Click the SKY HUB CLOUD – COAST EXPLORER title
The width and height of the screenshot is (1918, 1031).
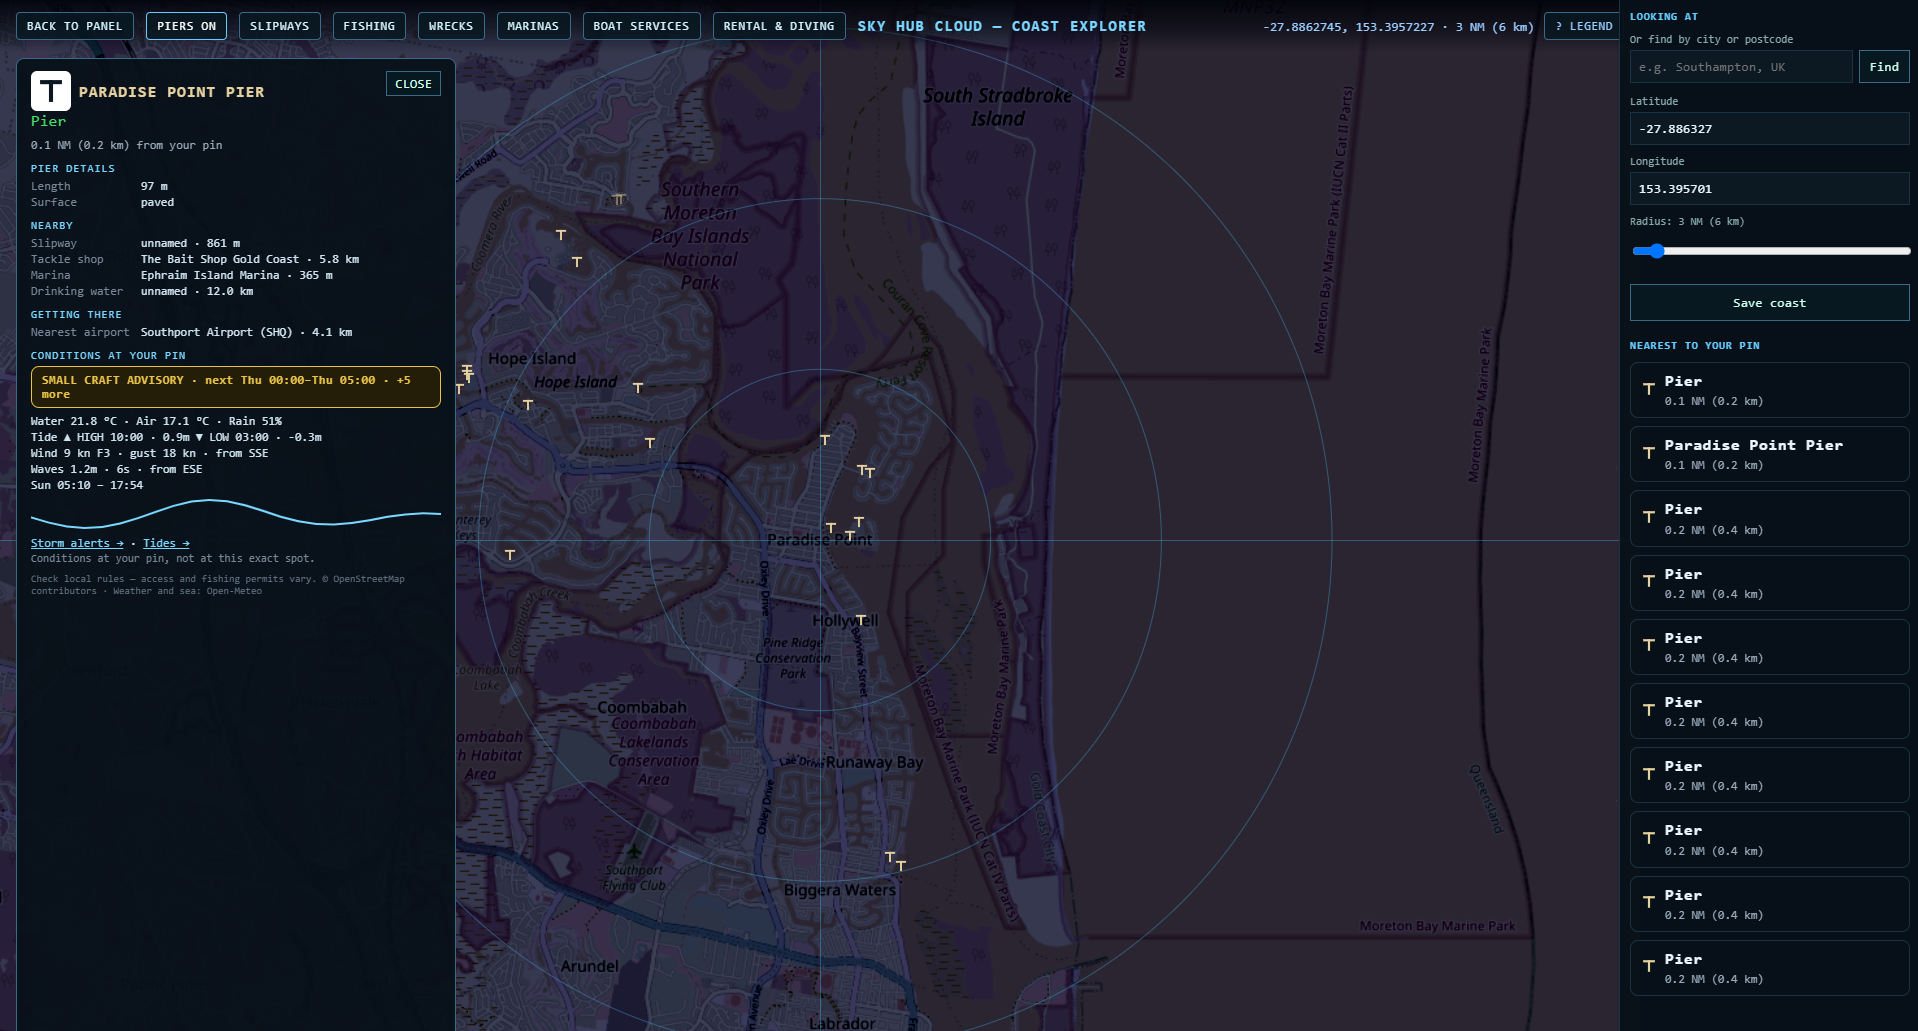pos(1002,26)
